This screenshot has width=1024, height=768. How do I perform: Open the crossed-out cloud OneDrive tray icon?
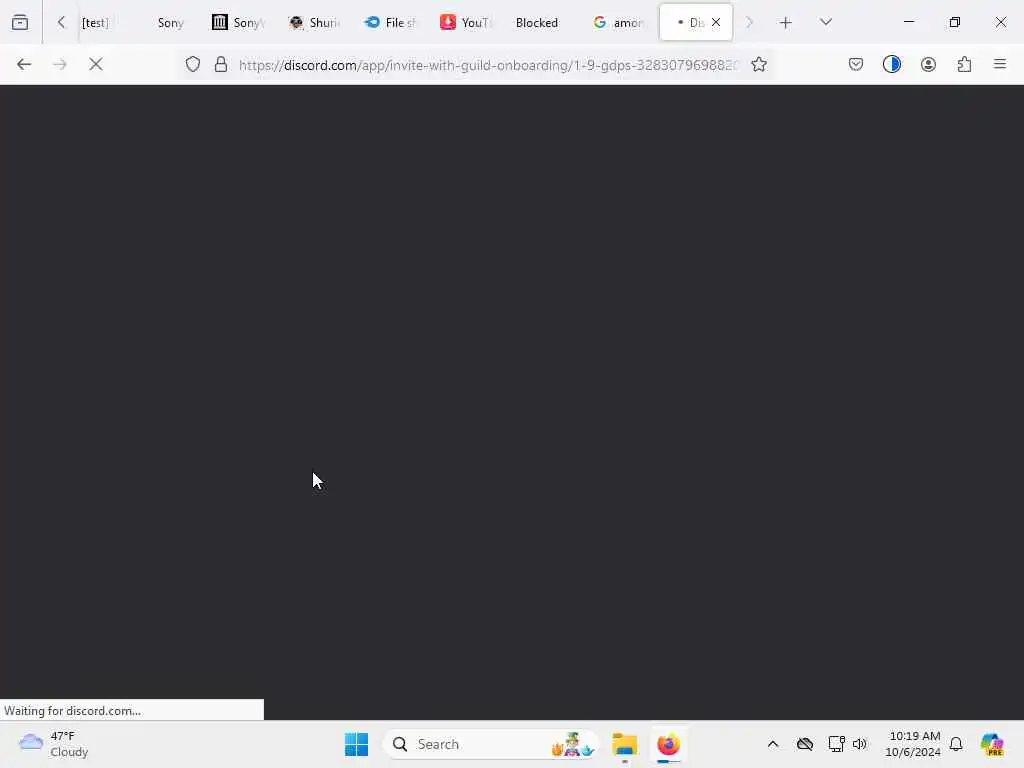(805, 744)
